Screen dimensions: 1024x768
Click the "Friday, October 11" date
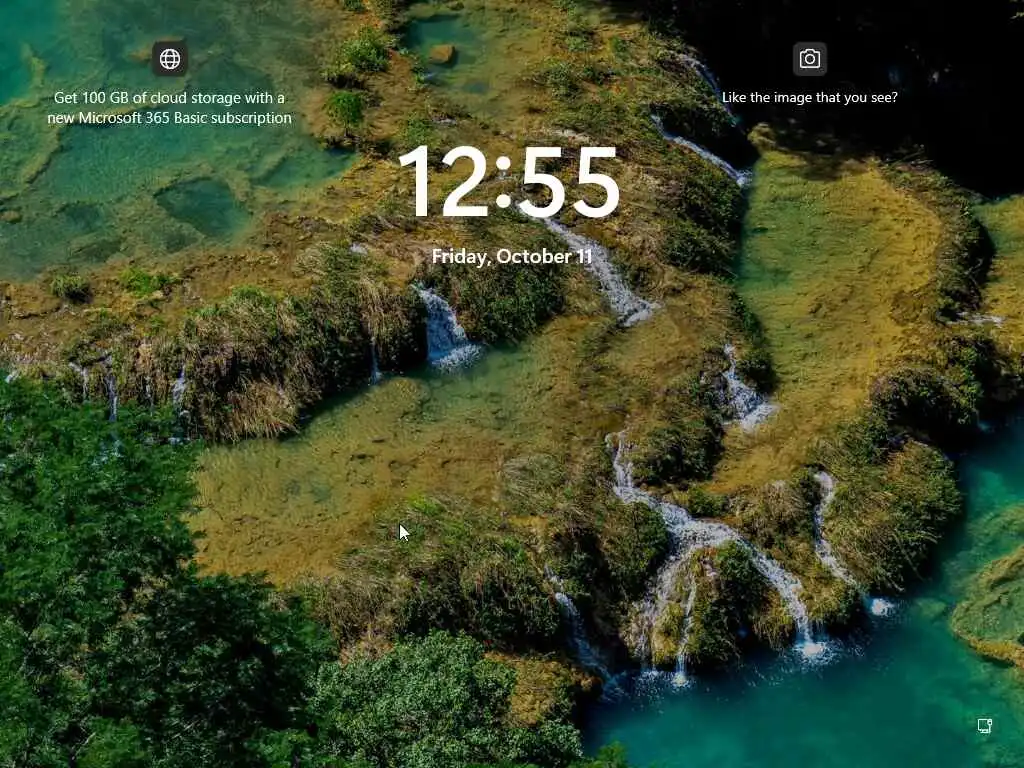[x=512, y=257]
